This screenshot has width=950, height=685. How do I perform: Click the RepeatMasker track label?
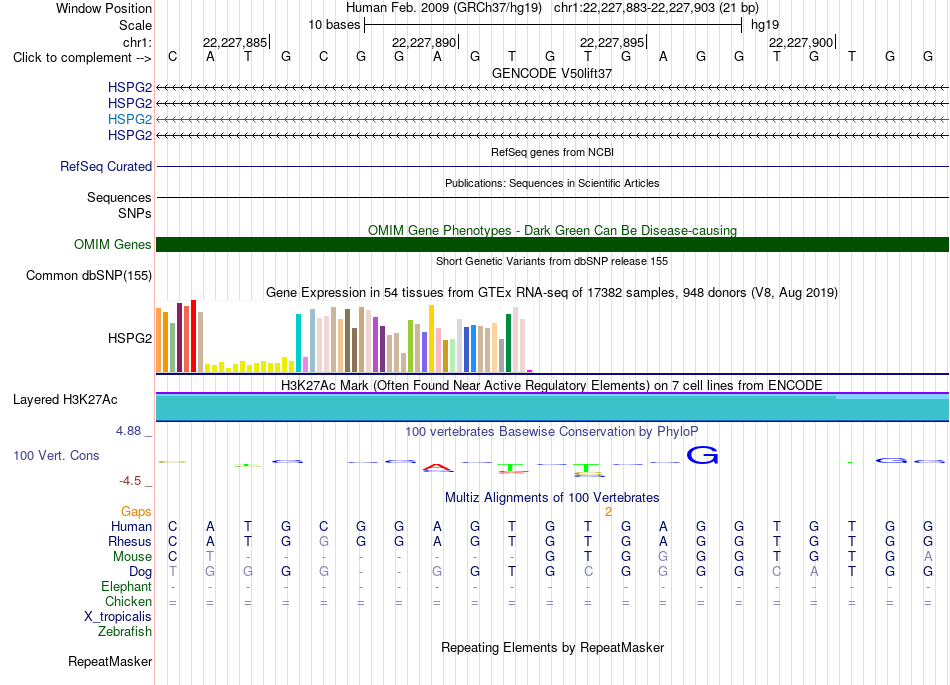coord(110,661)
